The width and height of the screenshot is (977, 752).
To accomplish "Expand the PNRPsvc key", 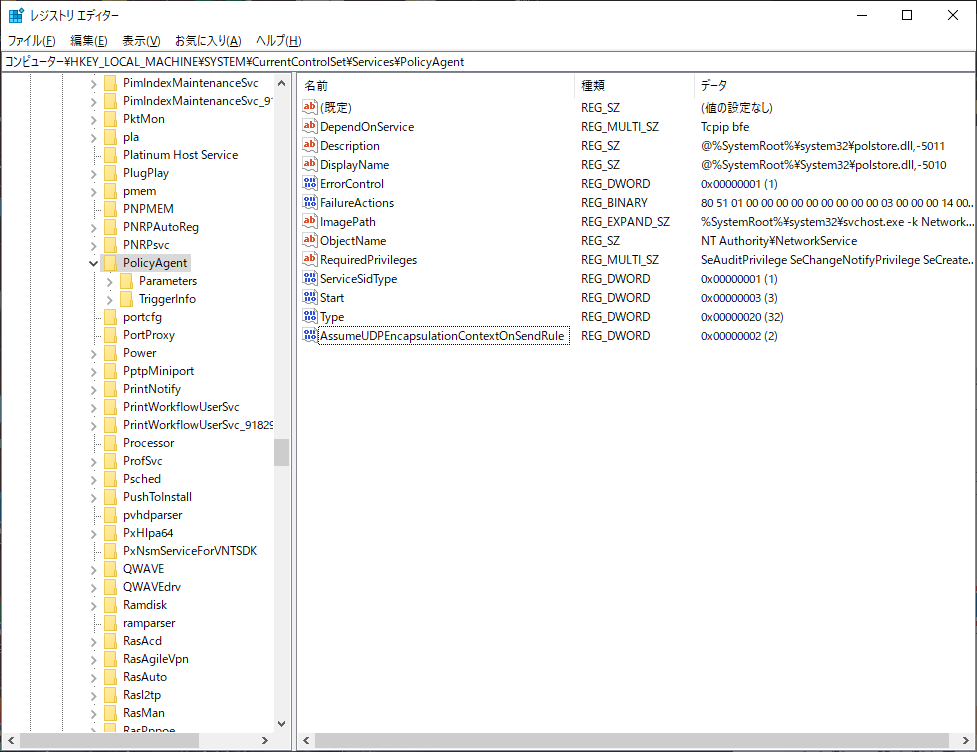I will pyautogui.click(x=93, y=245).
